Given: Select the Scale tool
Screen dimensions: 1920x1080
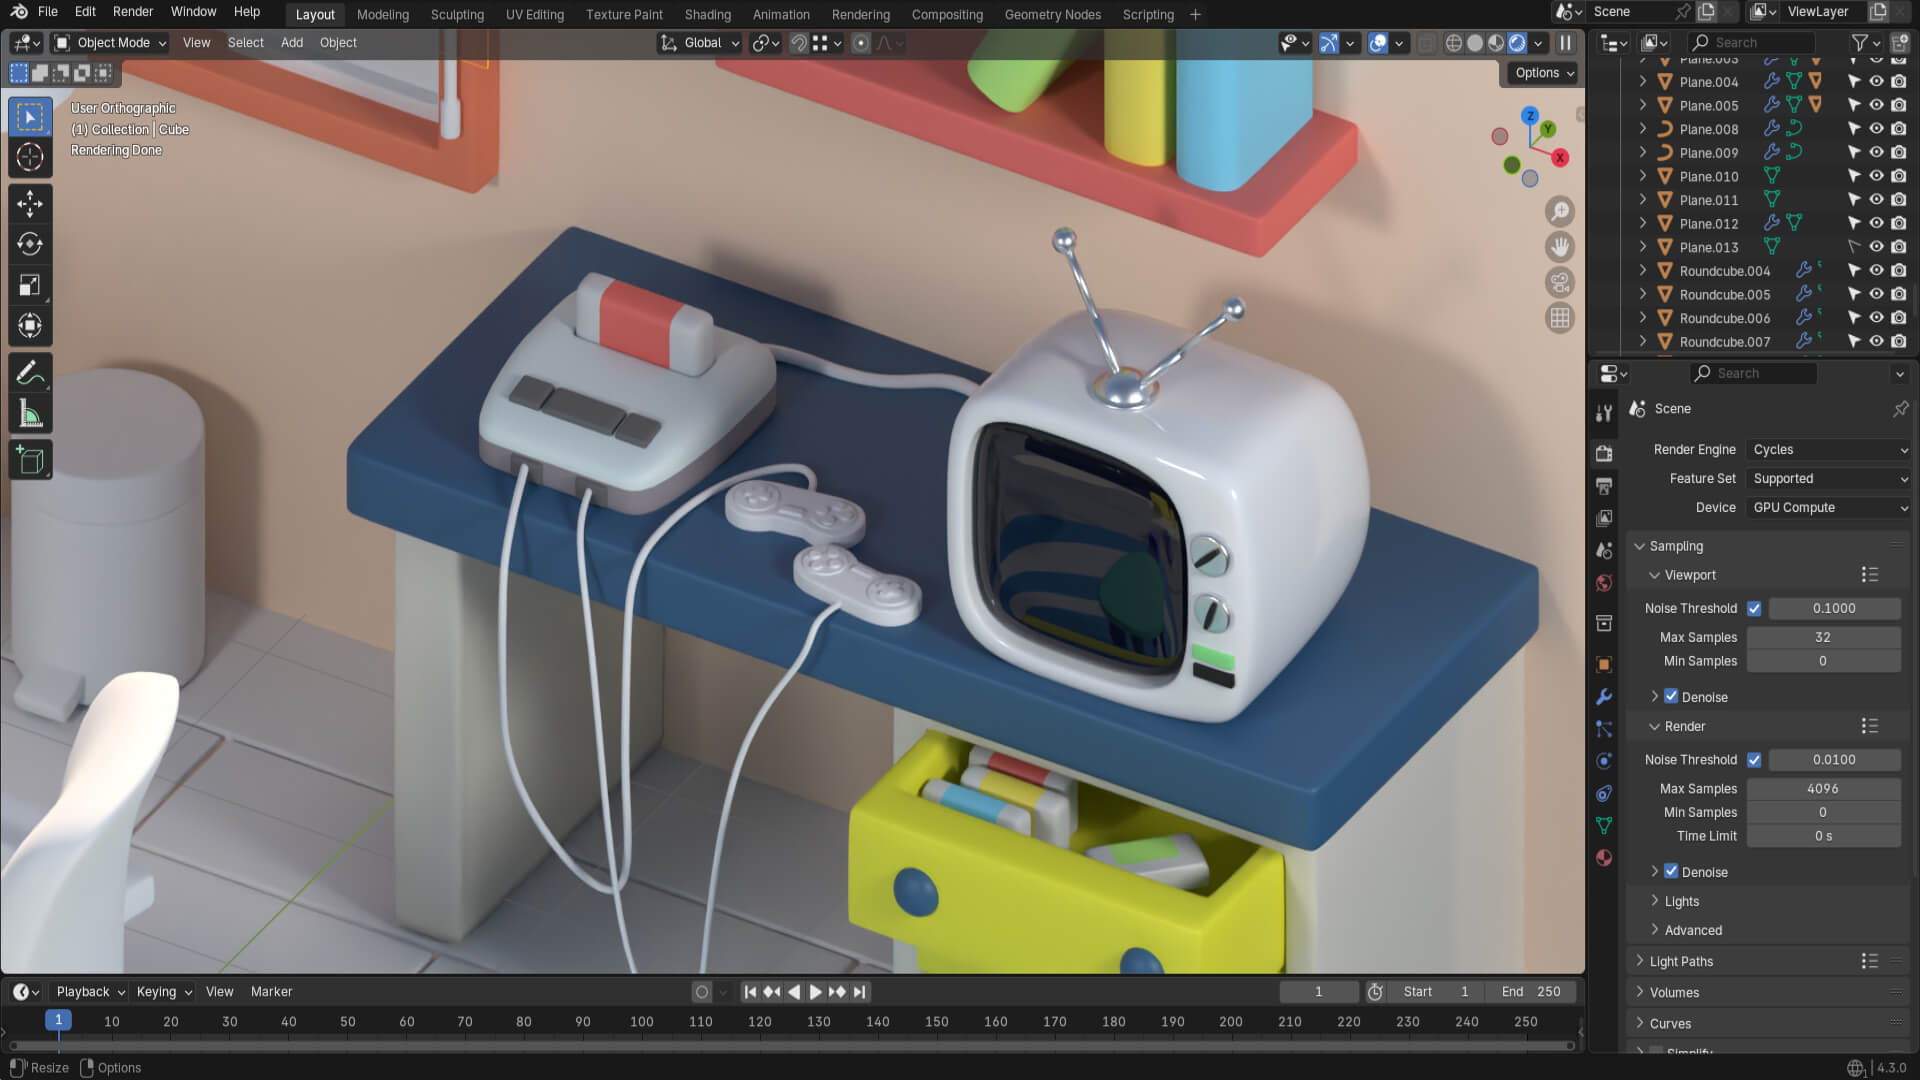Looking at the screenshot, I should coord(30,285).
